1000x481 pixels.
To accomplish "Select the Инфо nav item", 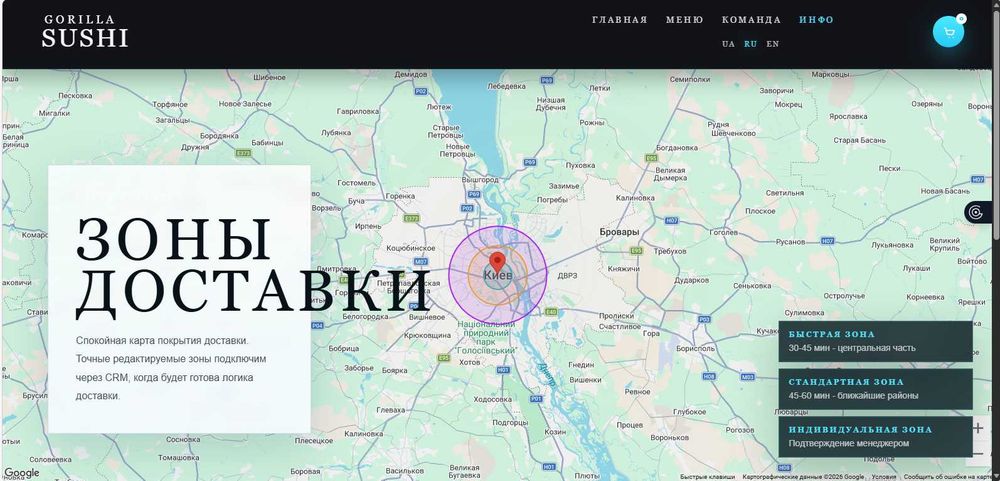I will click(816, 20).
